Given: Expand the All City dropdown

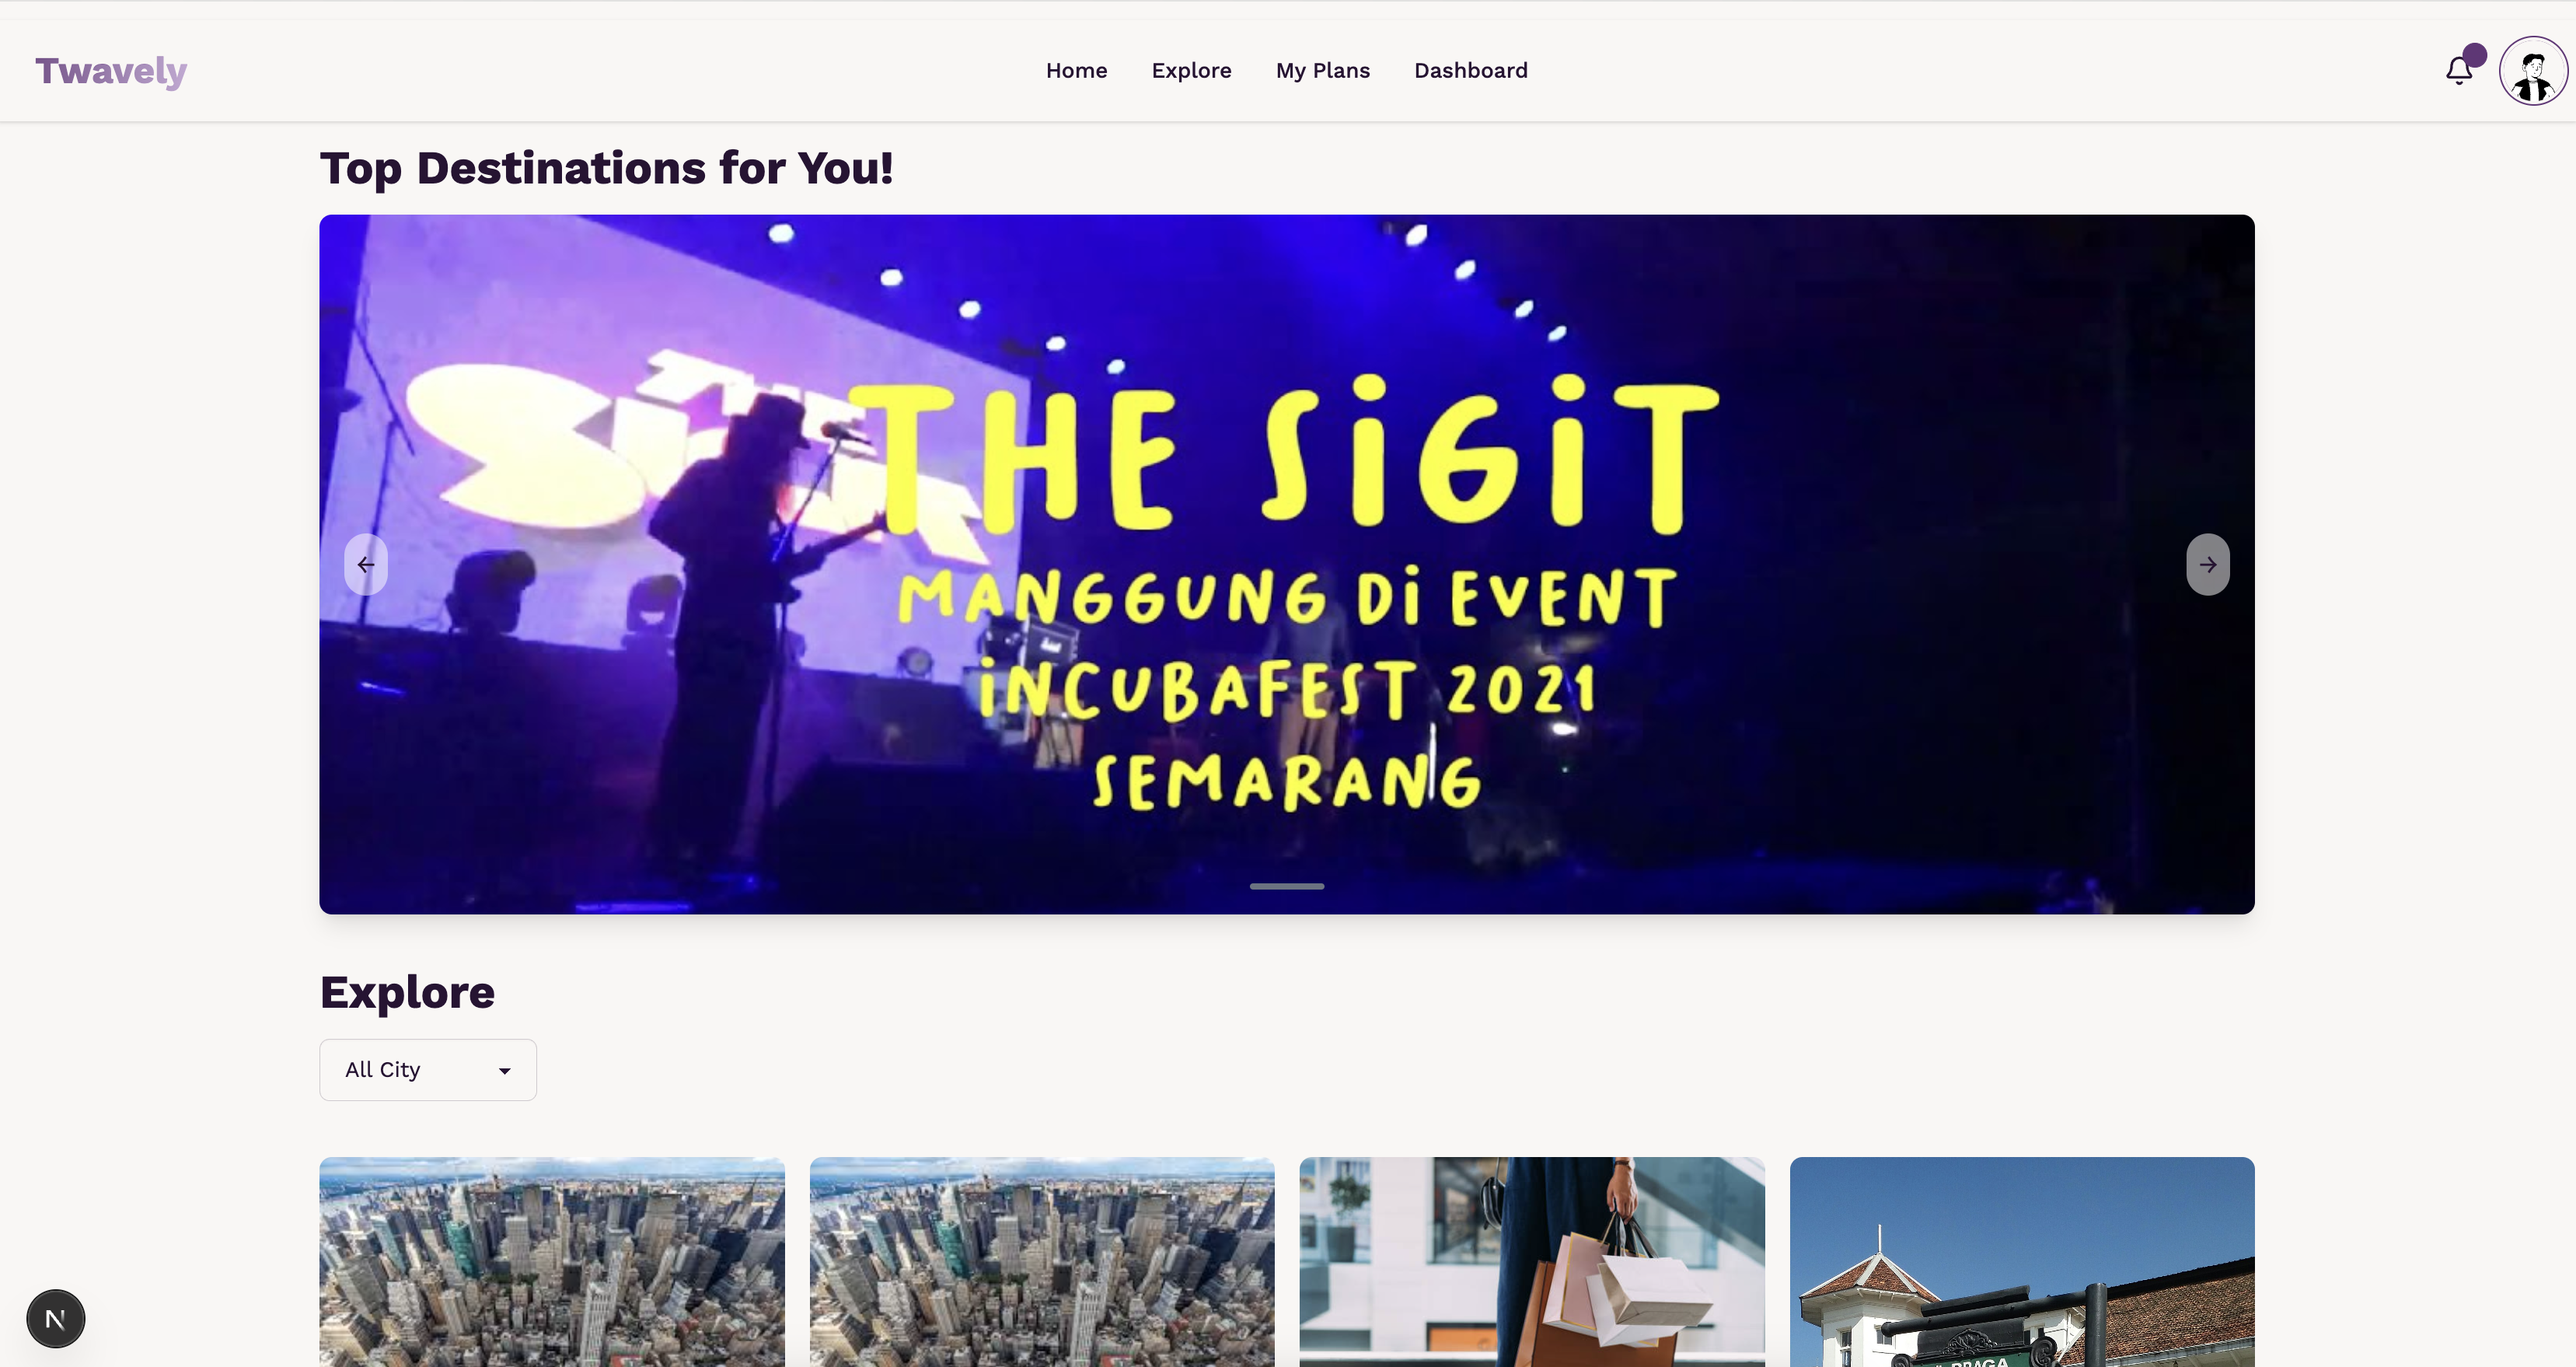Looking at the screenshot, I should pyautogui.click(x=428, y=1070).
